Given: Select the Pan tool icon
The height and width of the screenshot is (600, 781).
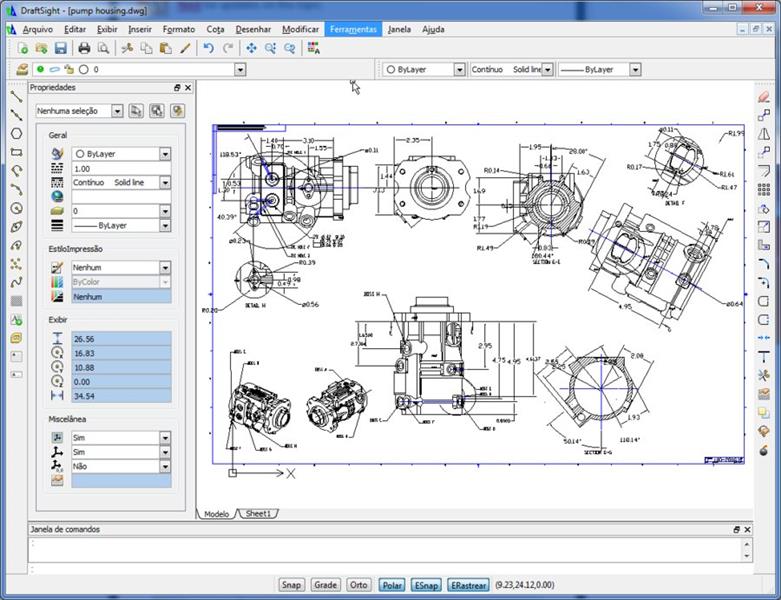Looking at the screenshot, I should (251, 48).
